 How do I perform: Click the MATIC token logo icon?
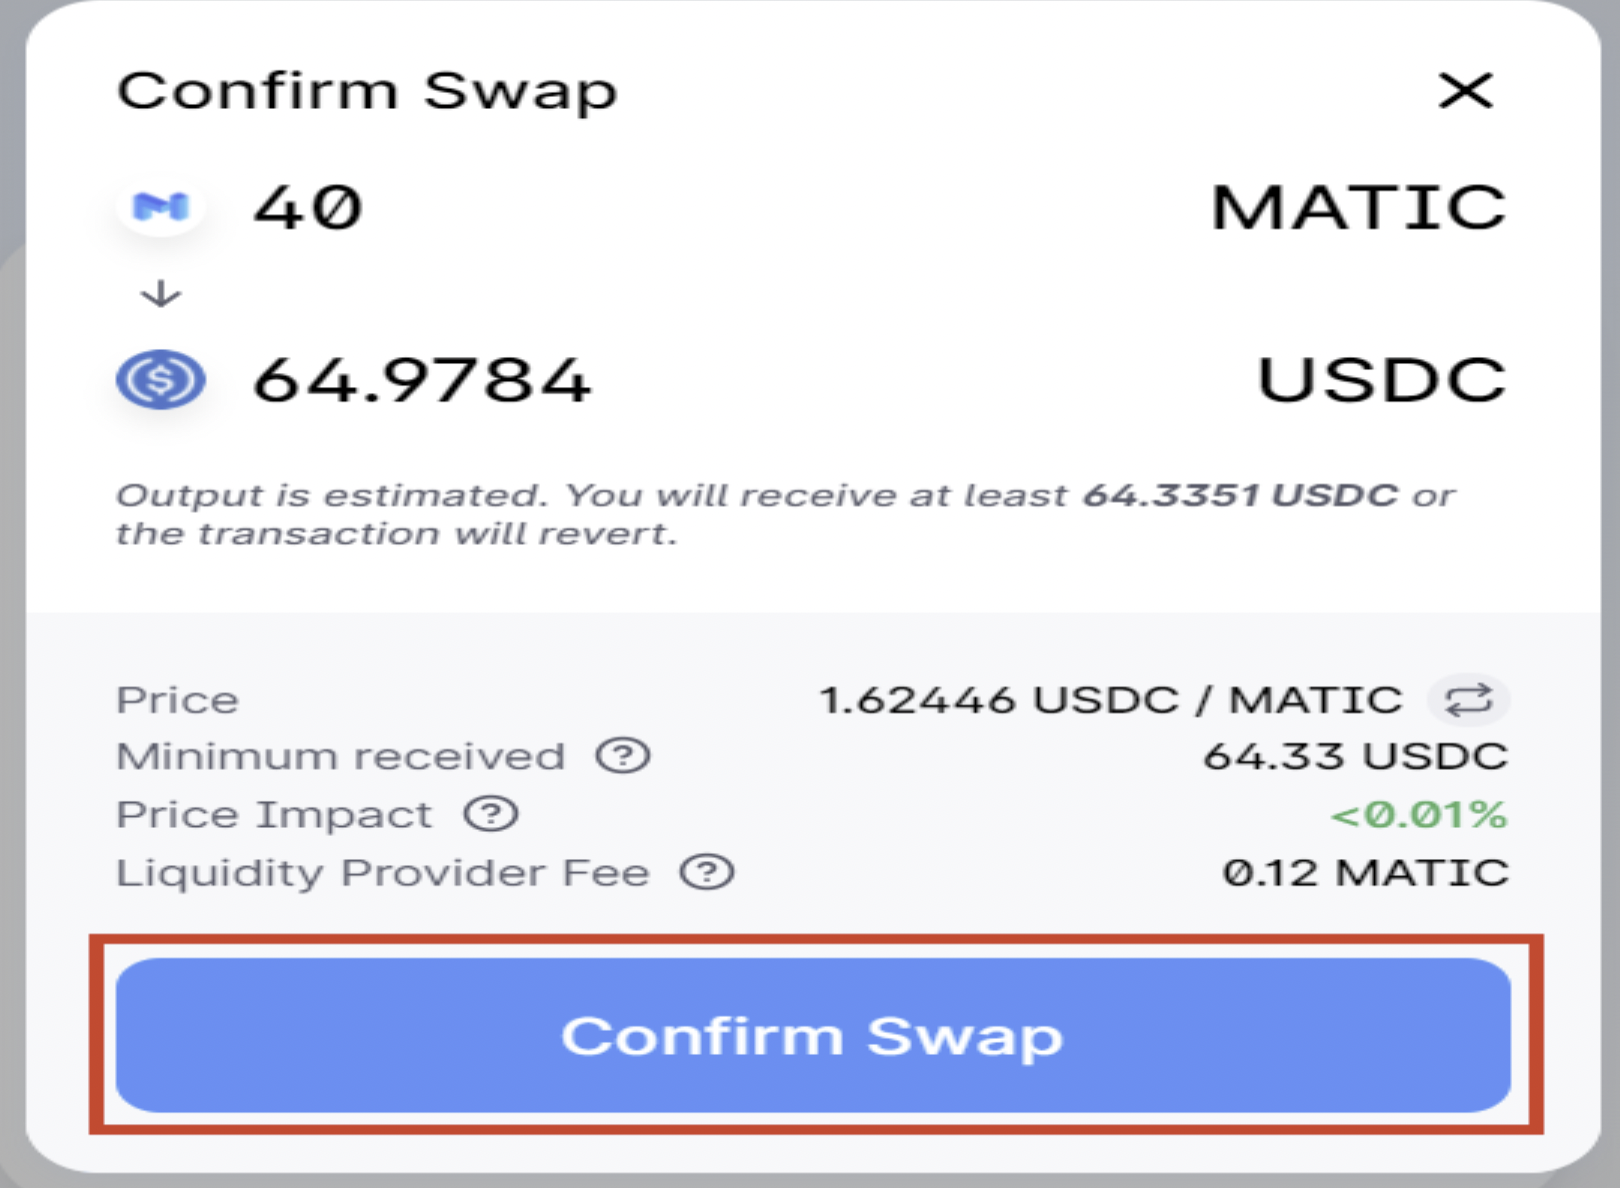tap(161, 207)
